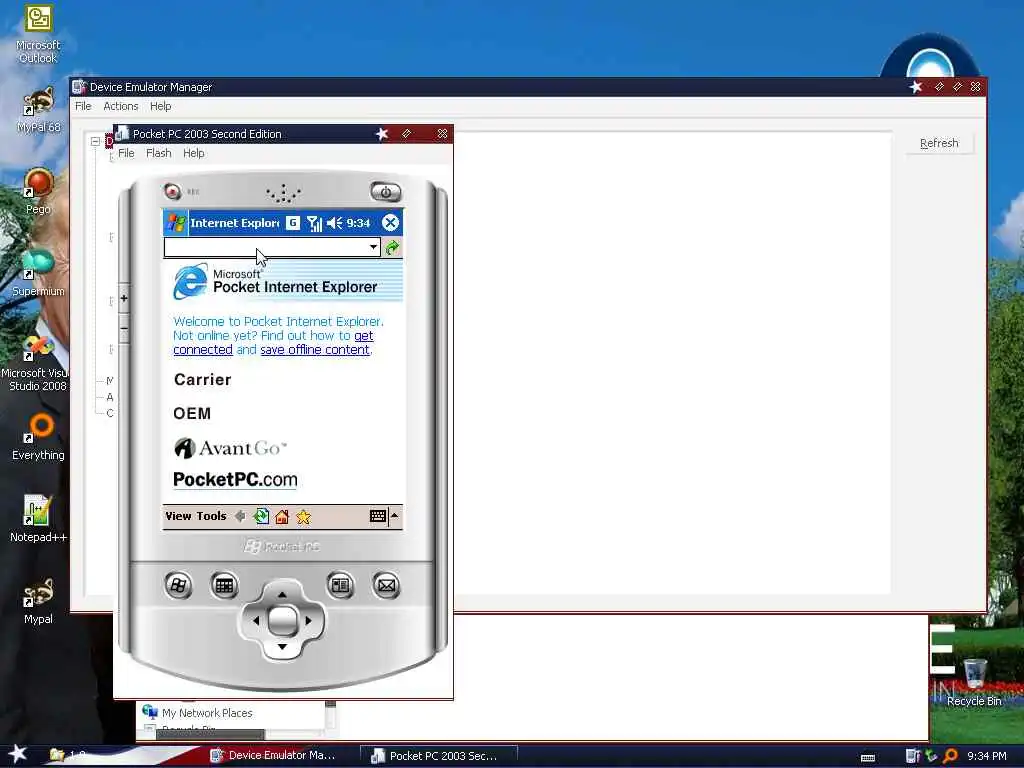Click the Refresh icon in Pocket IE
This screenshot has height=768, width=1024.
[261, 517]
